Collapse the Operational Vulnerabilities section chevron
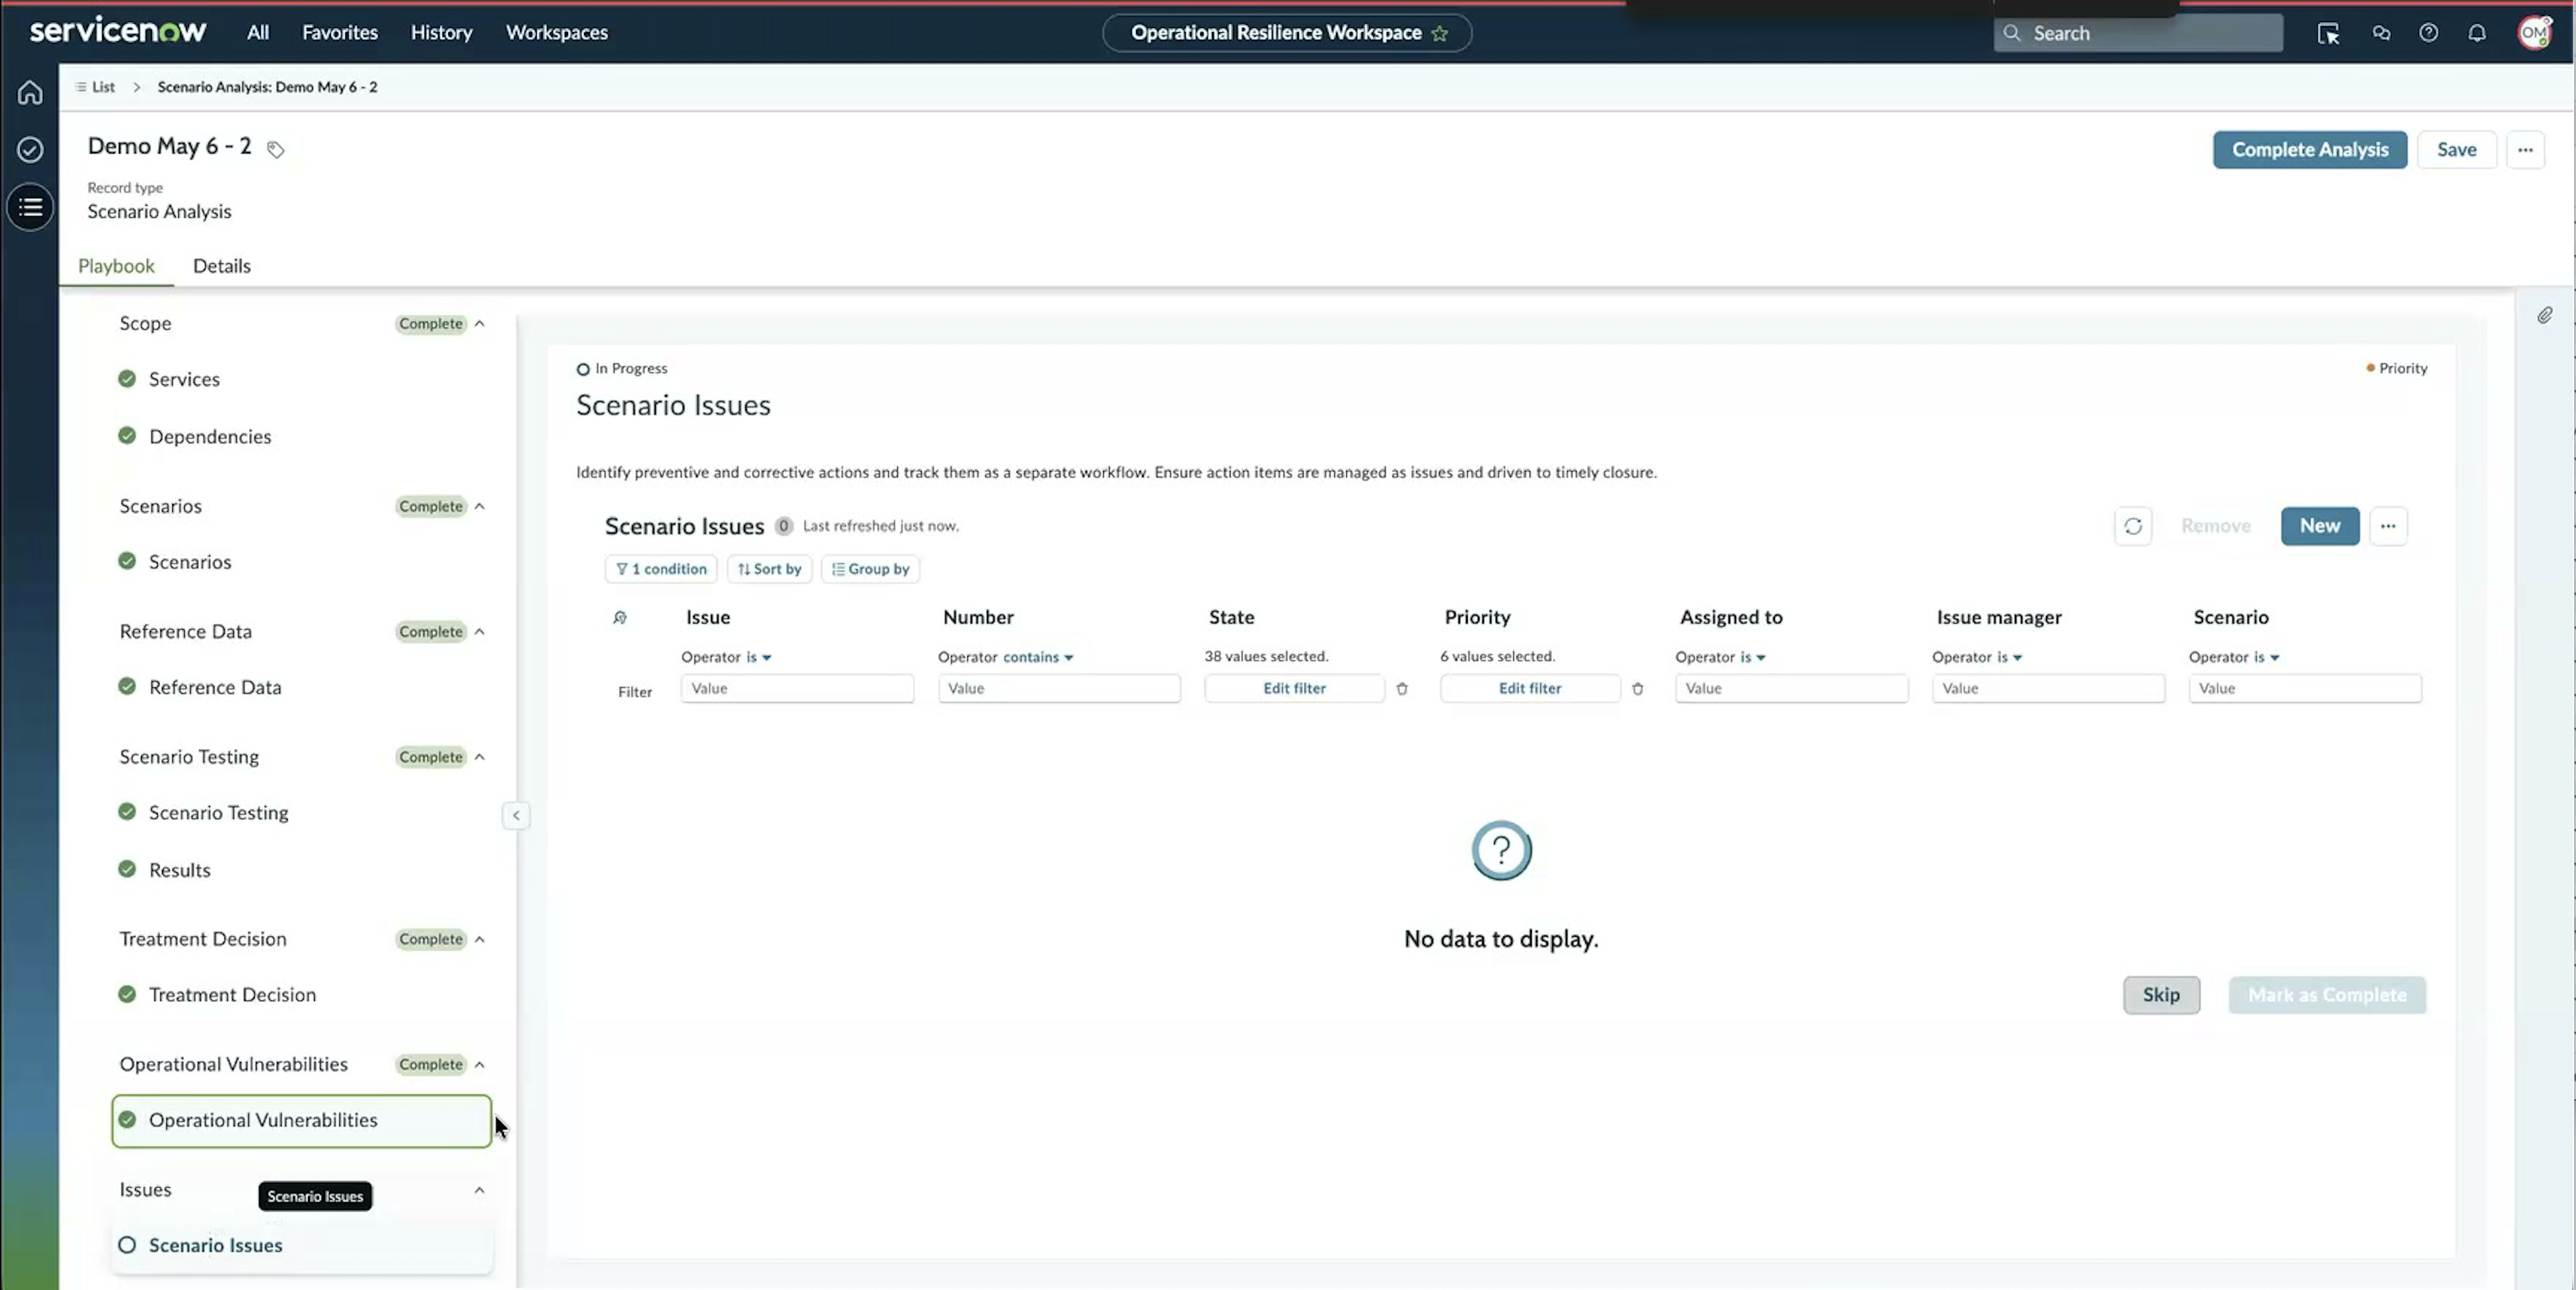 [480, 1065]
